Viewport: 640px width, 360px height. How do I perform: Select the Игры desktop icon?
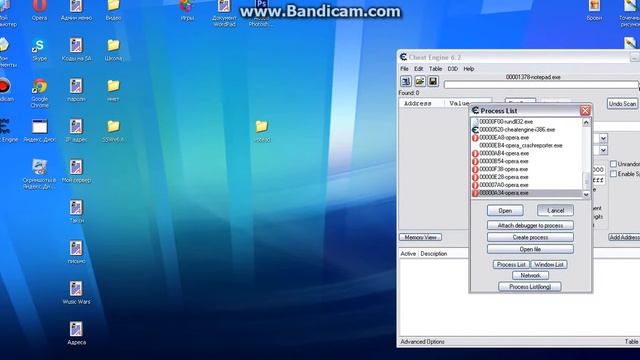[187, 10]
